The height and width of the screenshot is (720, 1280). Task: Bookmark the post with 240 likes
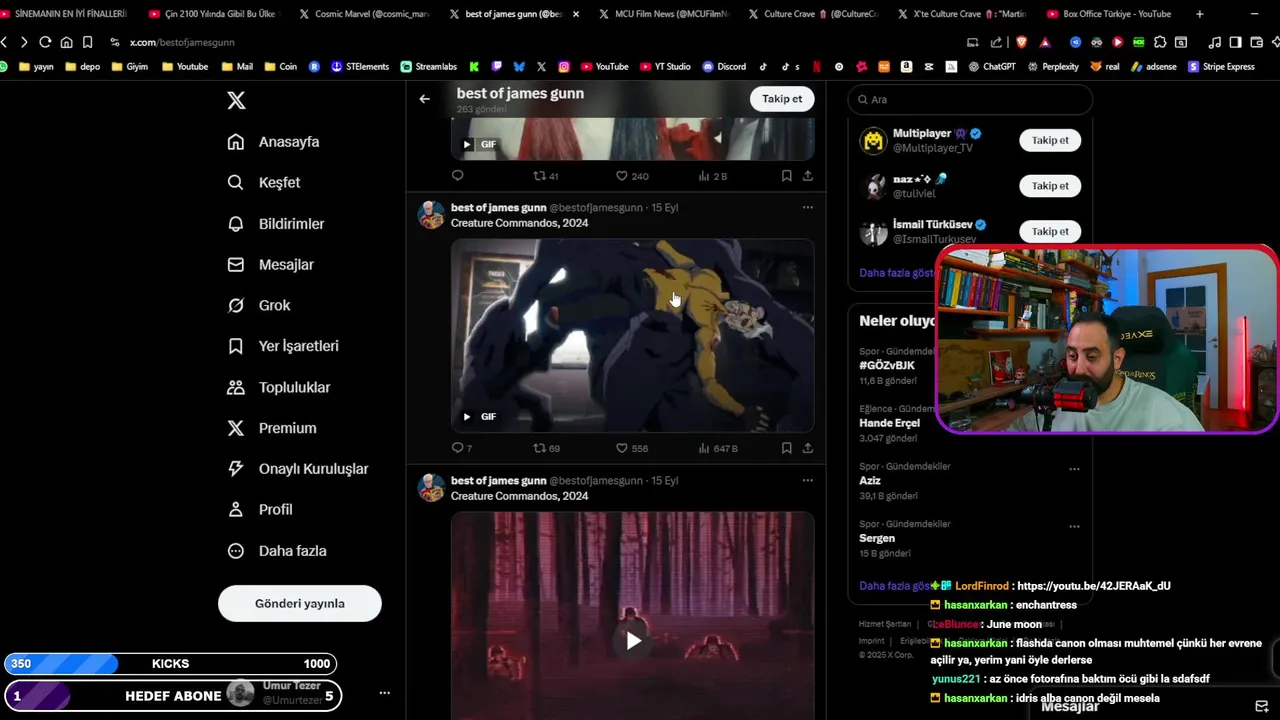(787, 176)
